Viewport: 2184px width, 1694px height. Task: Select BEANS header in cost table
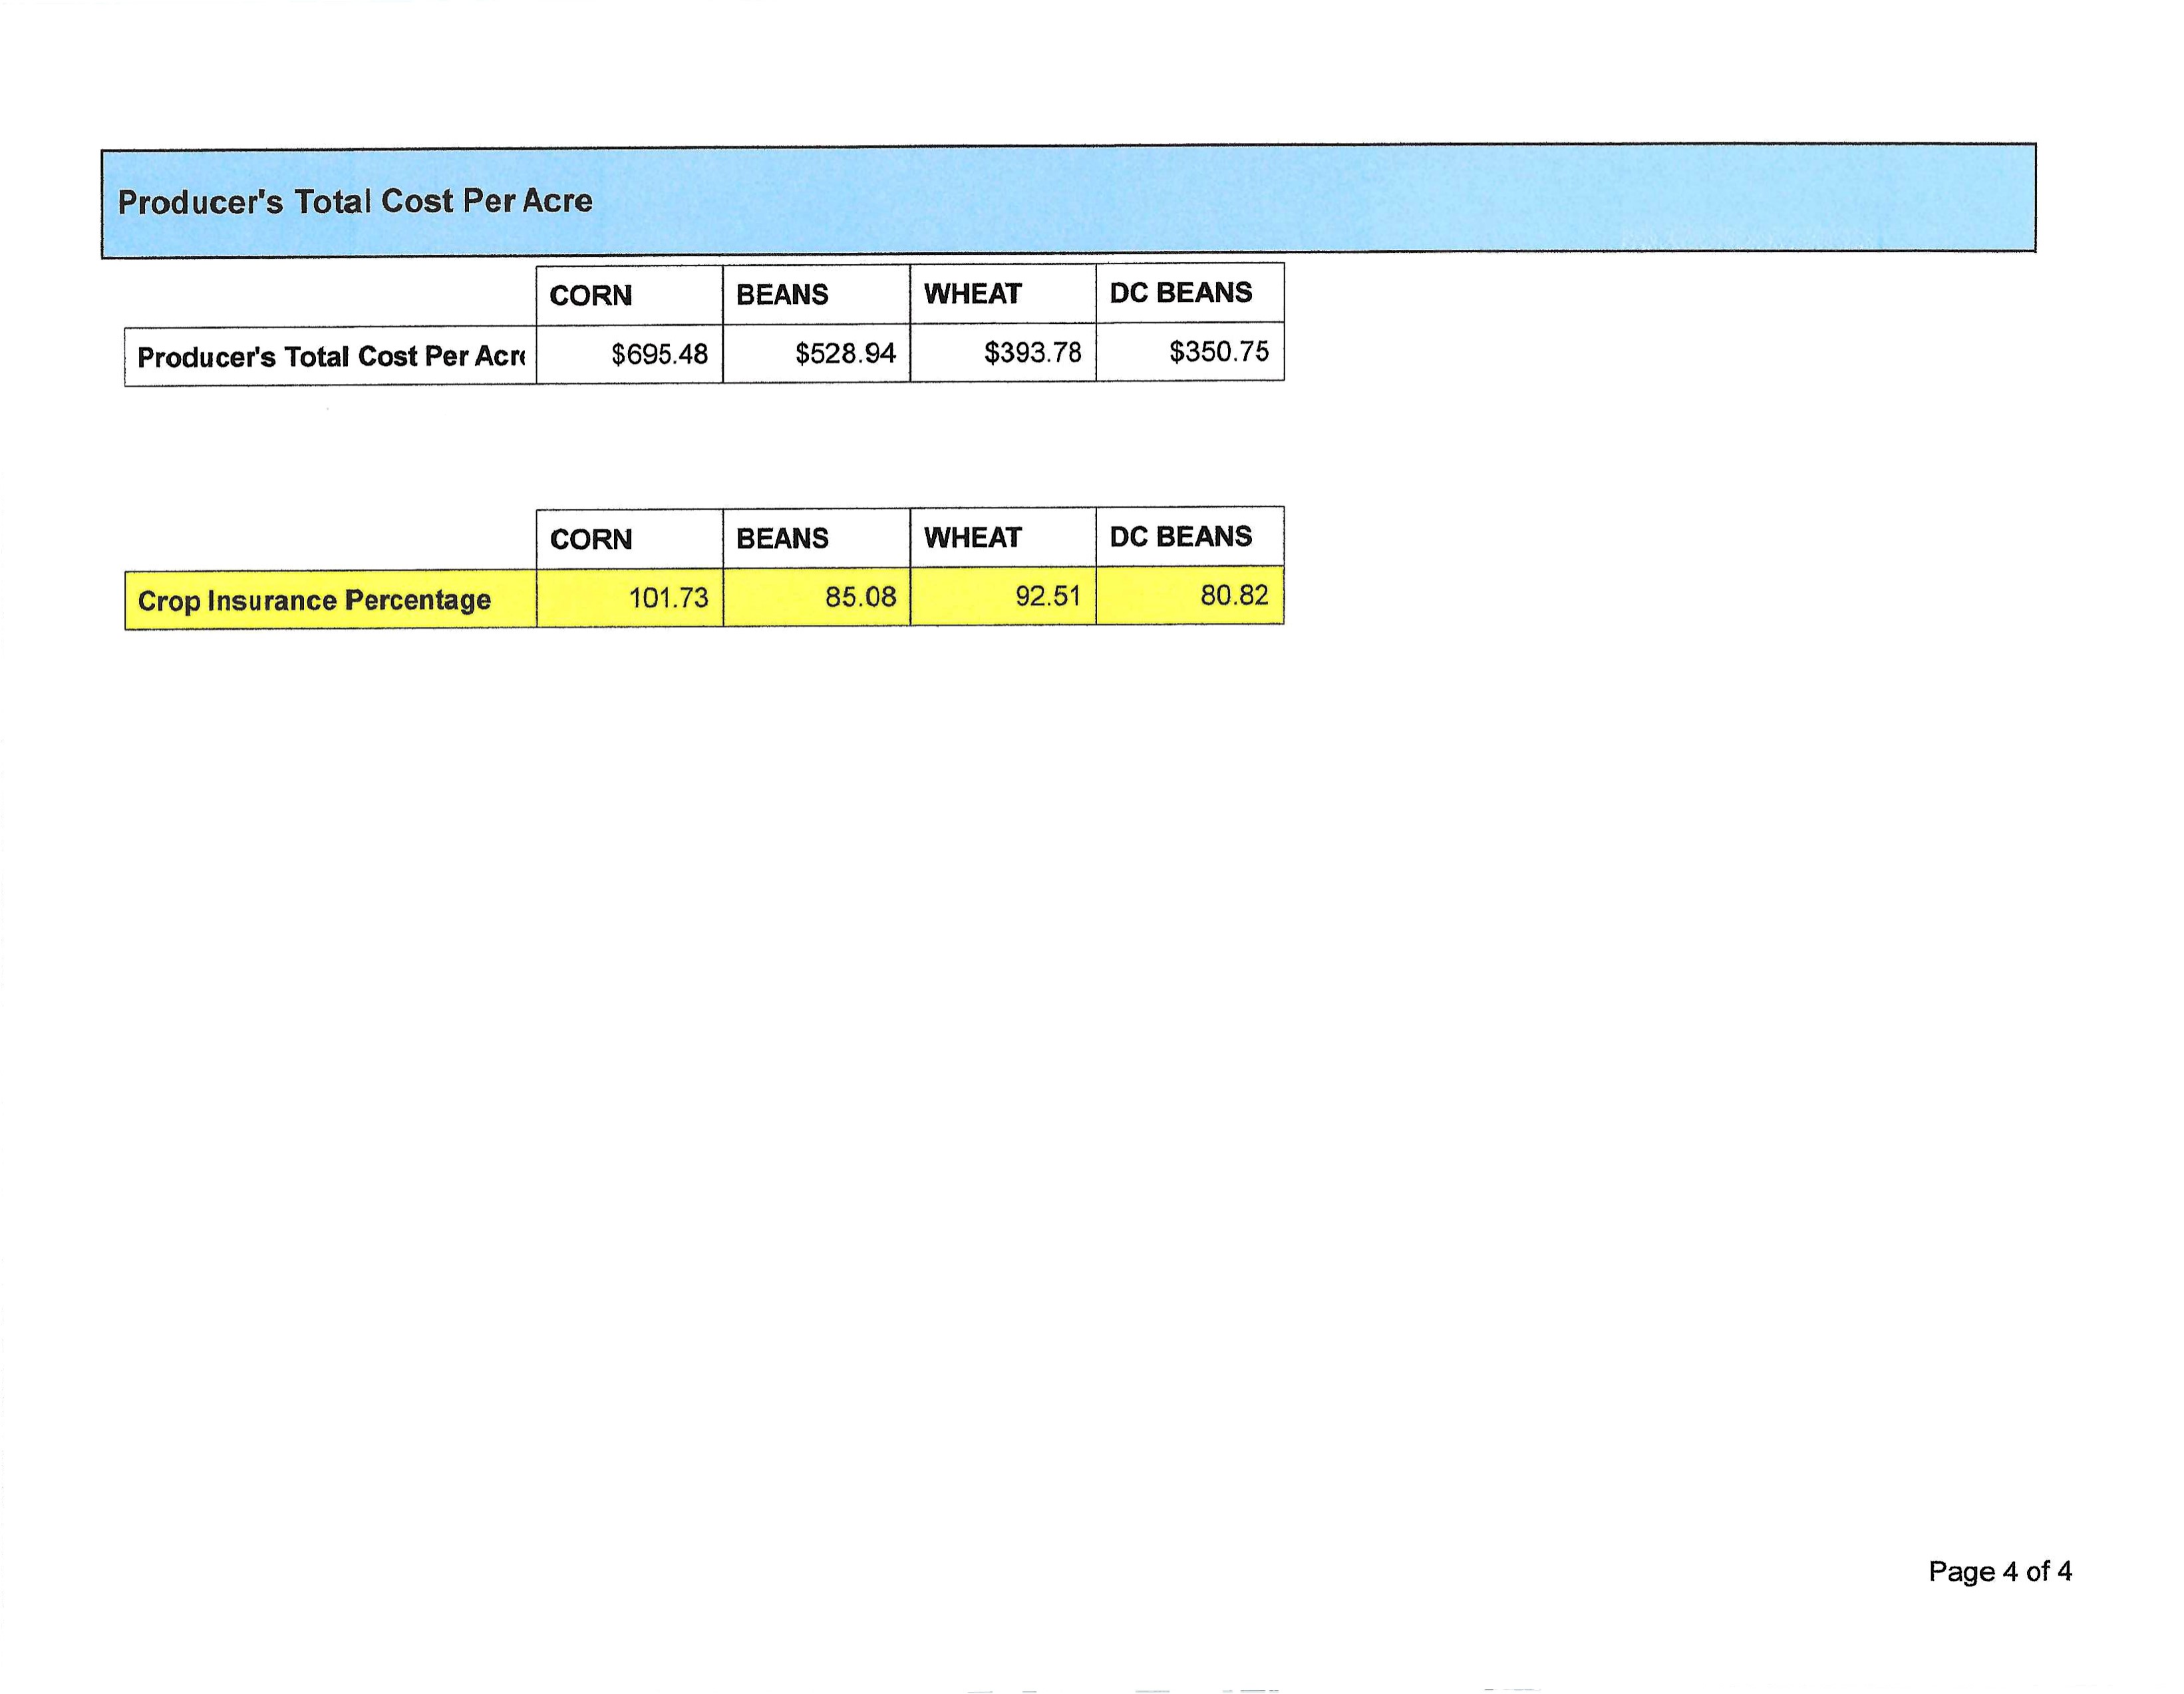click(x=782, y=295)
